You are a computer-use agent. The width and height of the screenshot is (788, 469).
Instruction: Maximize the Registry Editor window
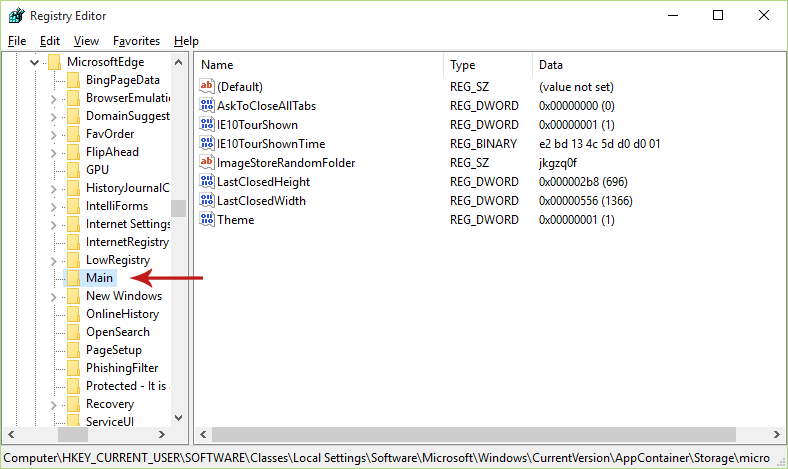coord(718,16)
